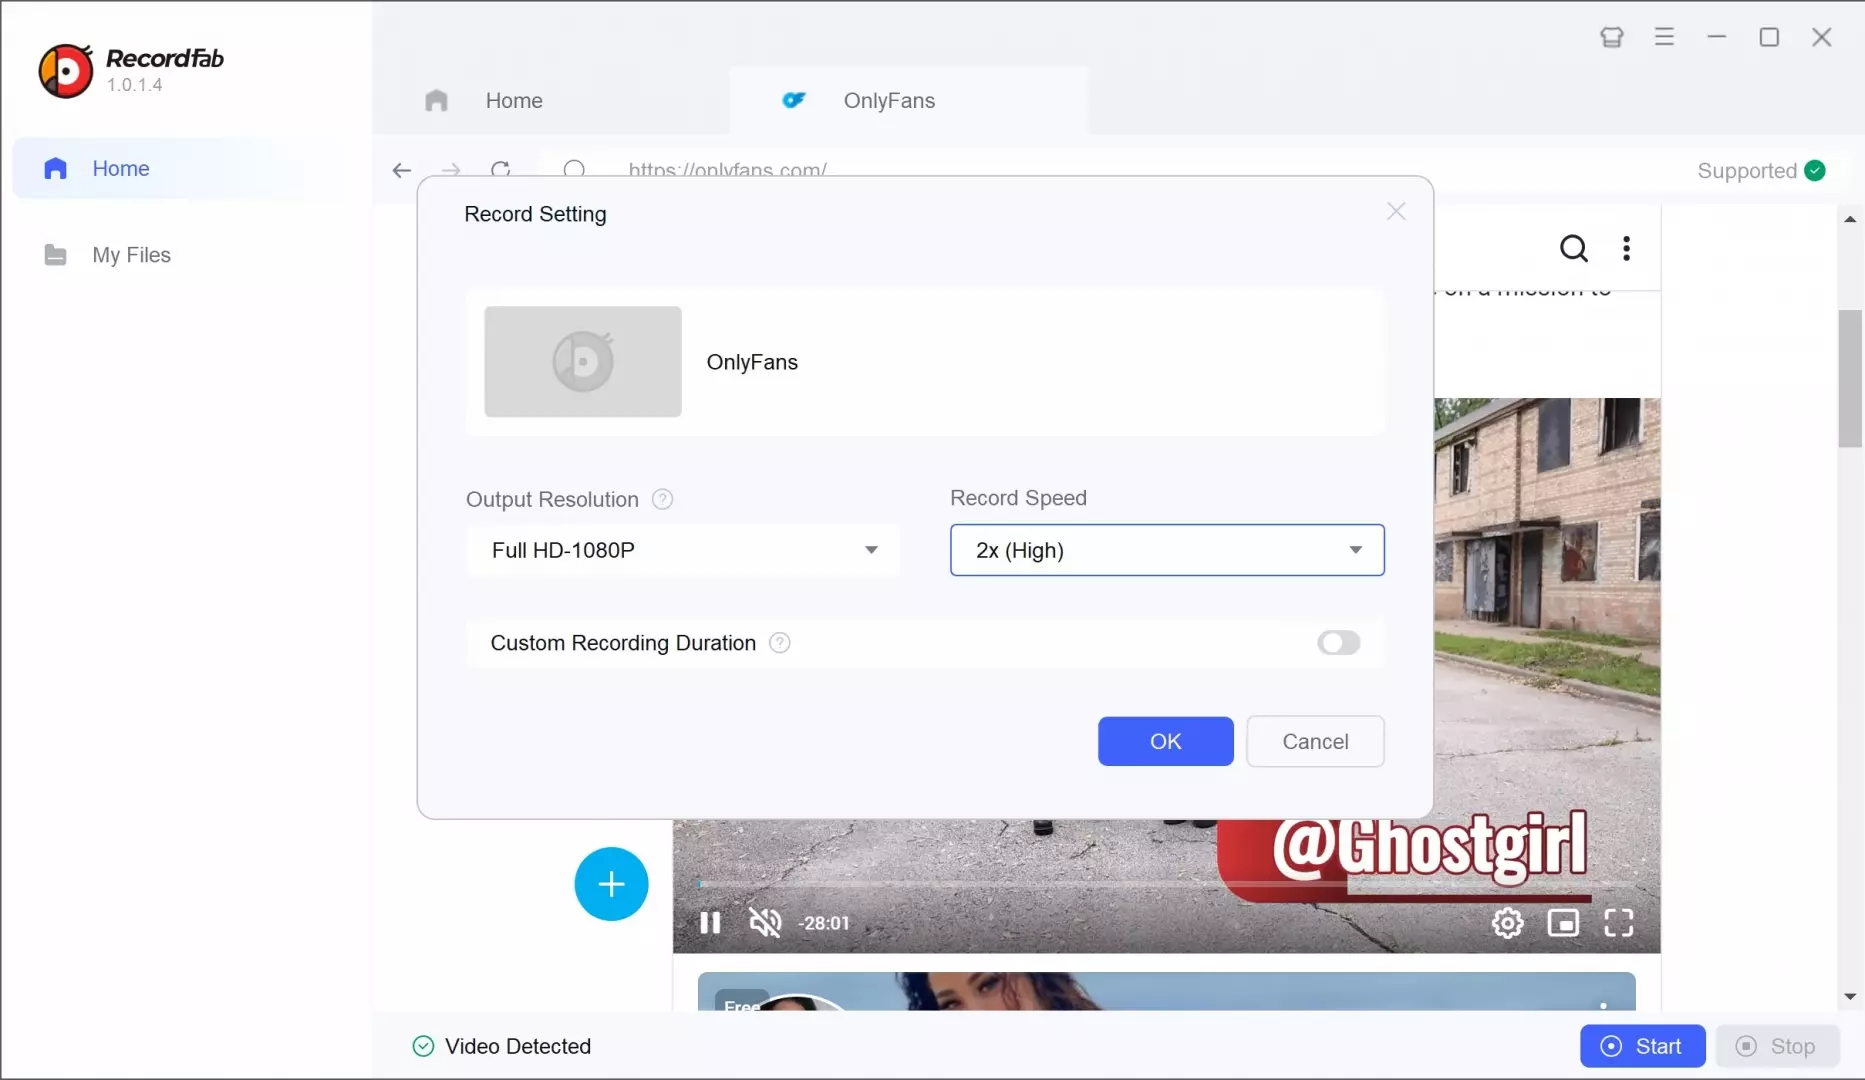Screen dimensions: 1865x1080
Task: Close the Record Setting dialog
Action: tap(1396, 212)
